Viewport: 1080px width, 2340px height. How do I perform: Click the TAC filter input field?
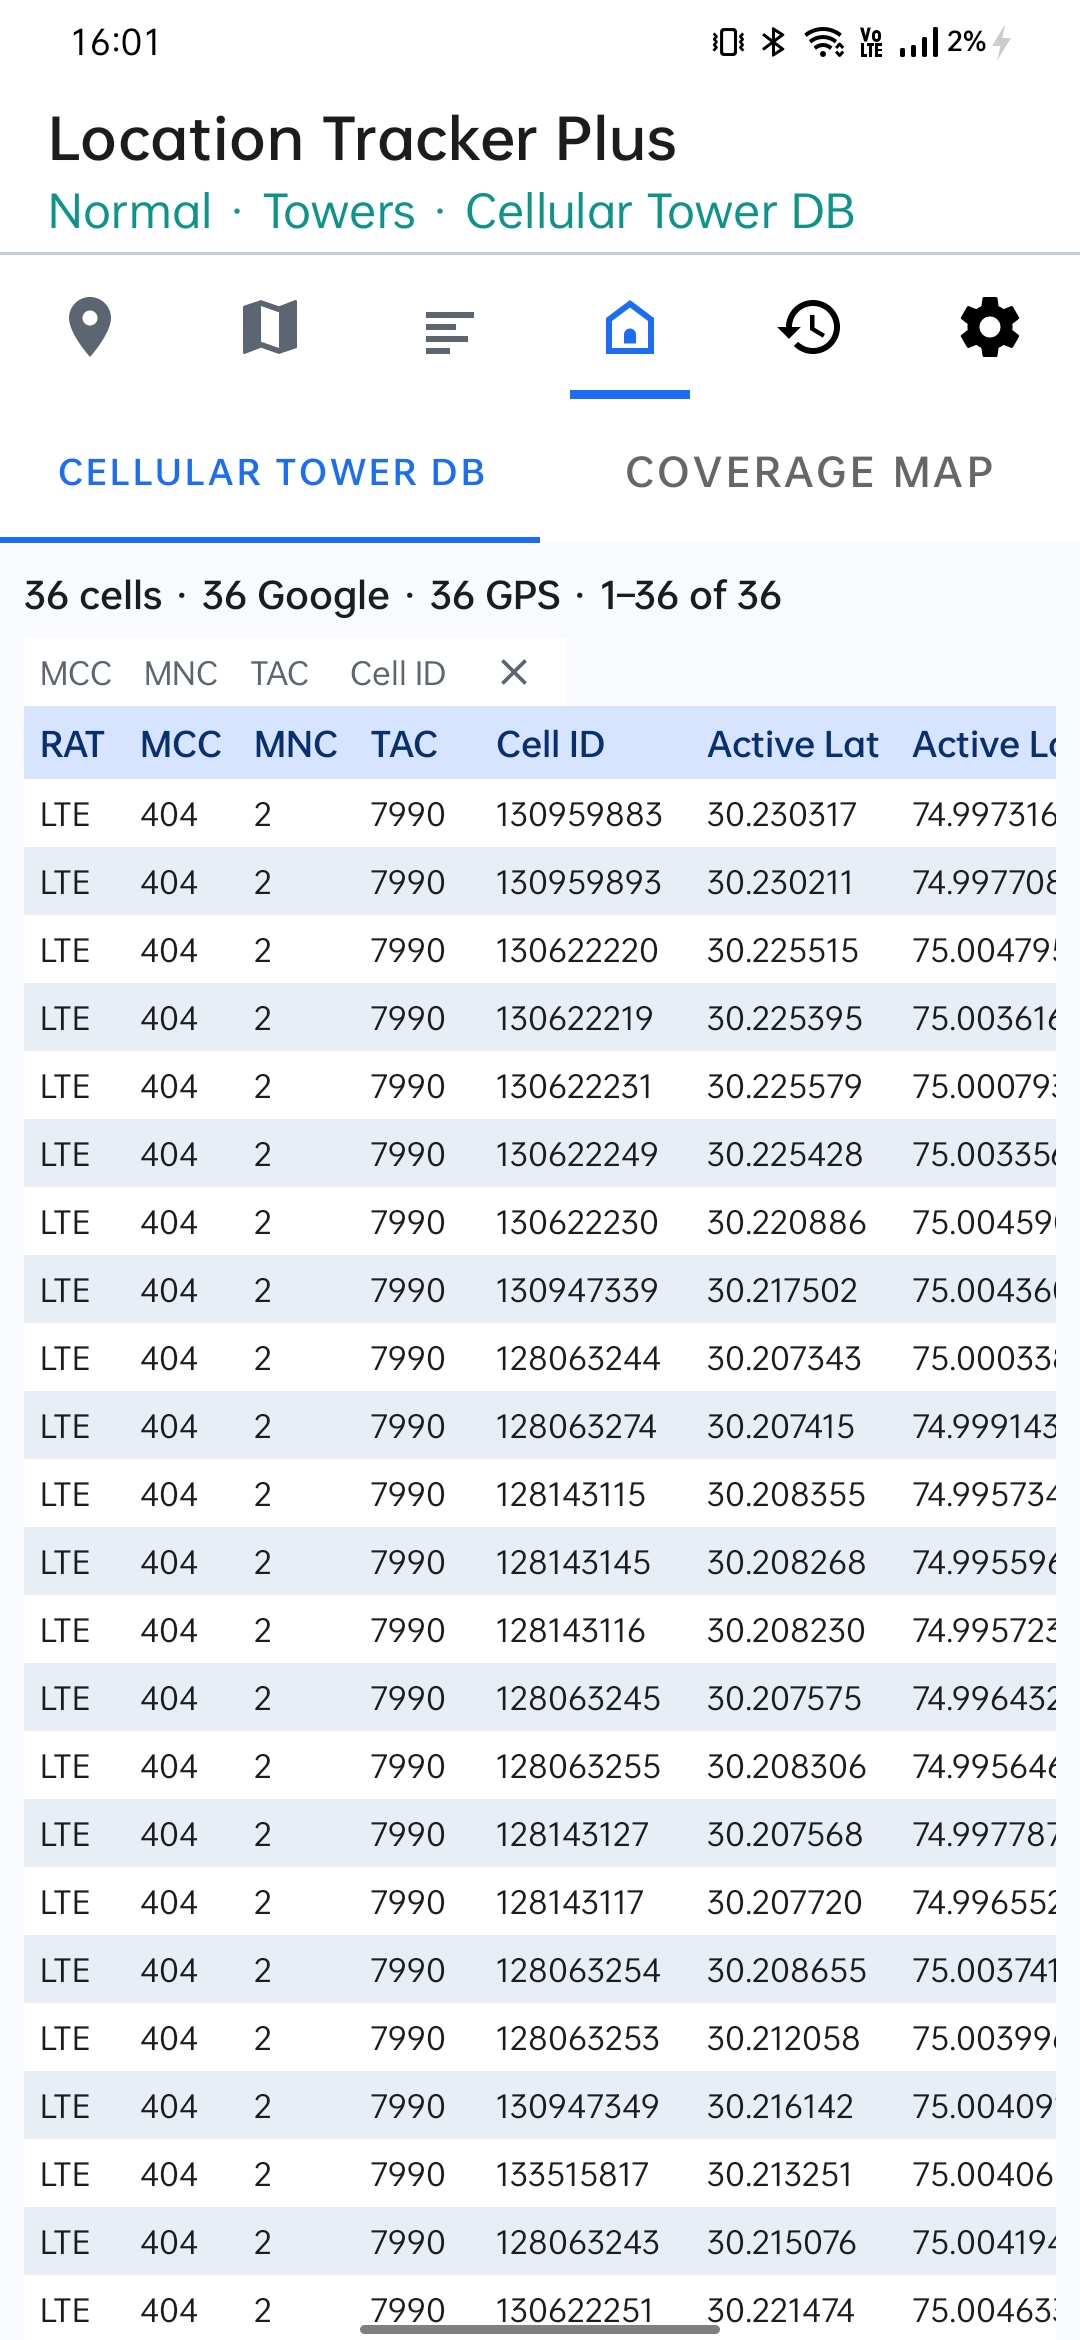click(280, 673)
